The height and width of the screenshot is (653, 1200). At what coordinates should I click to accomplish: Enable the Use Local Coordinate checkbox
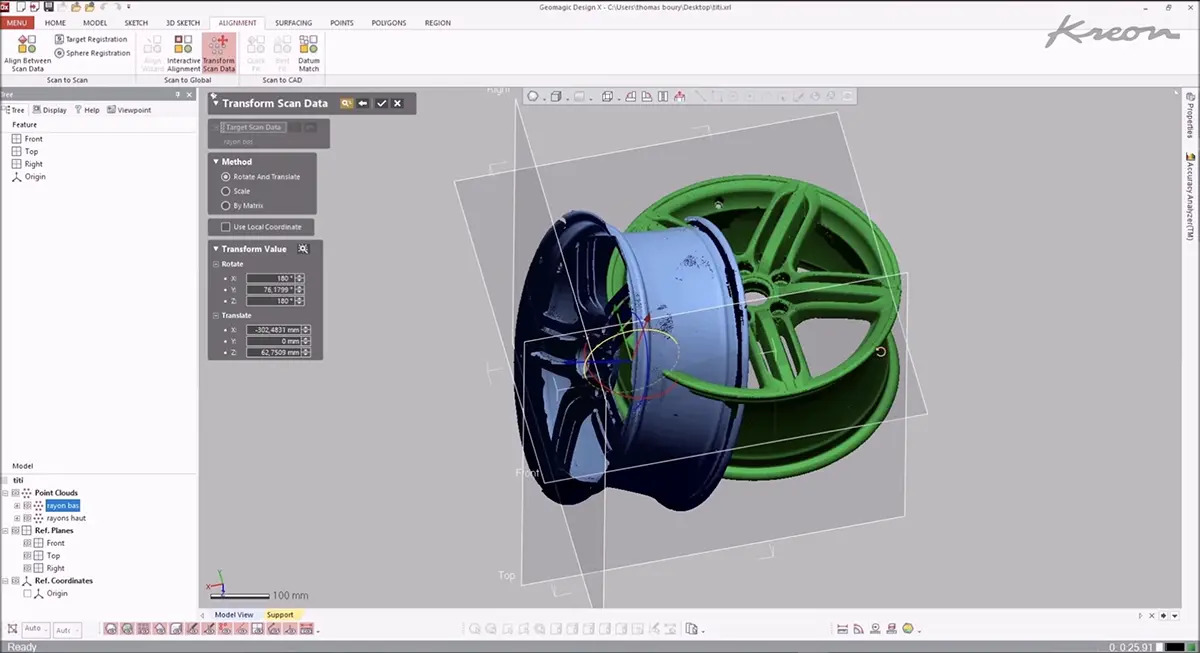pyautogui.click(x=225, y=227)
